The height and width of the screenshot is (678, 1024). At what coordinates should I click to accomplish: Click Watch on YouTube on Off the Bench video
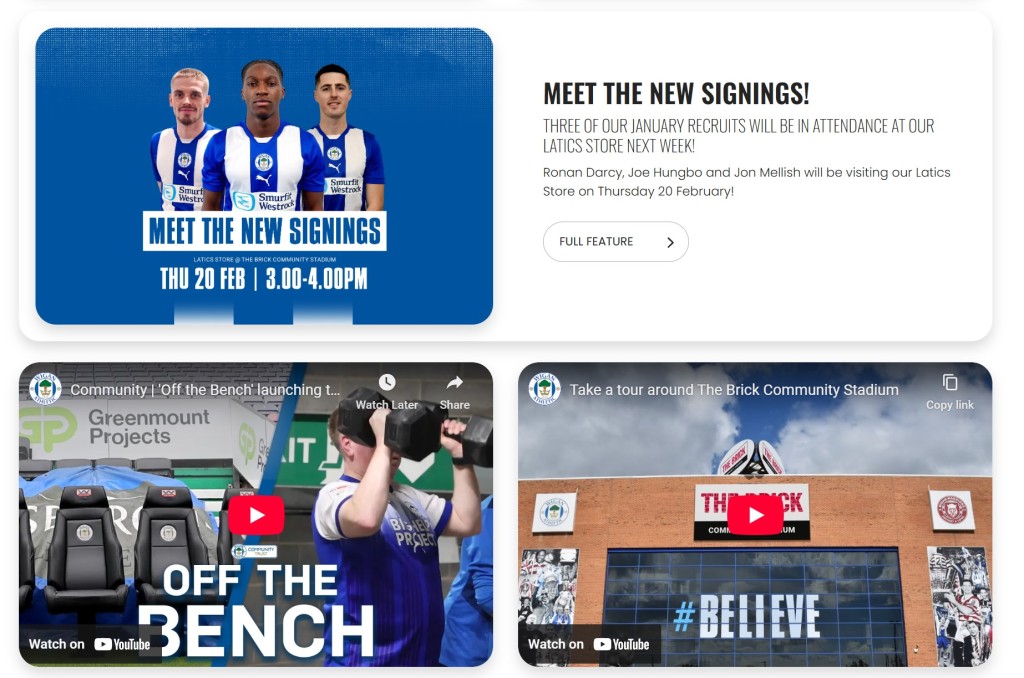point(89,644)
